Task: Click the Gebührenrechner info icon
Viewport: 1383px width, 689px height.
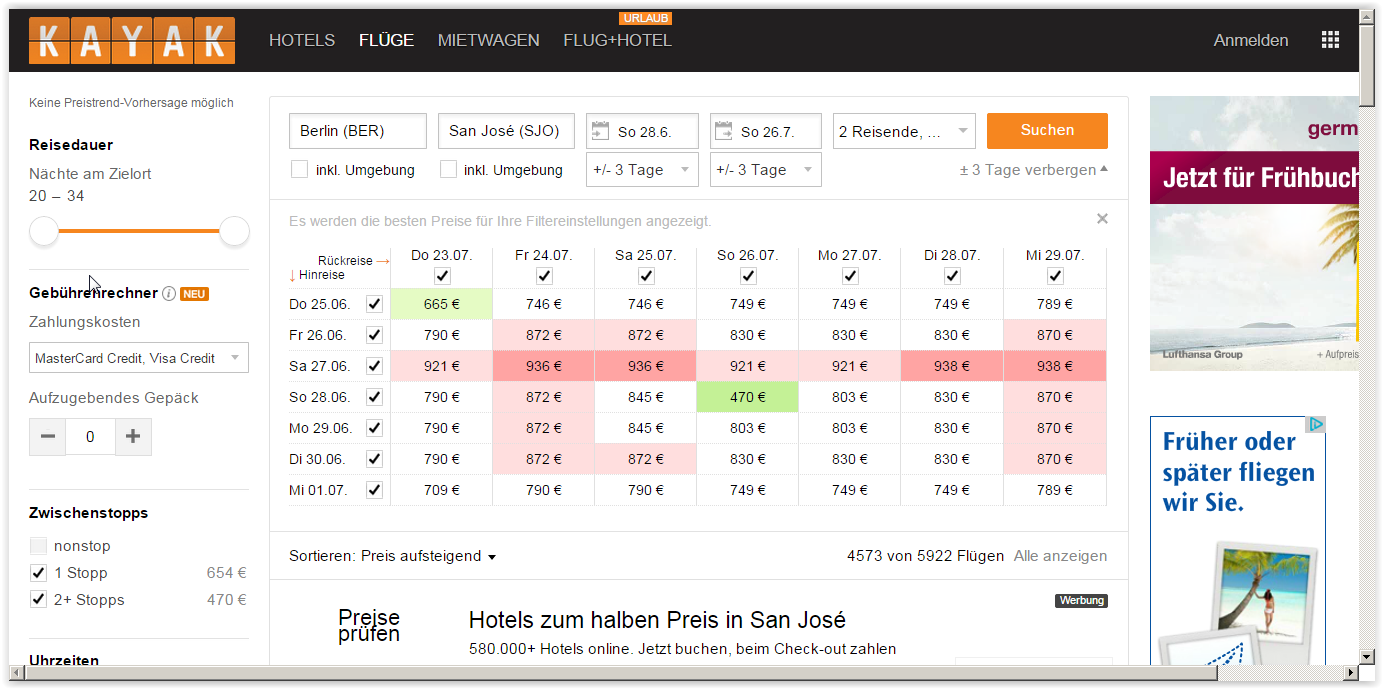Action: (x=169, y=294)
